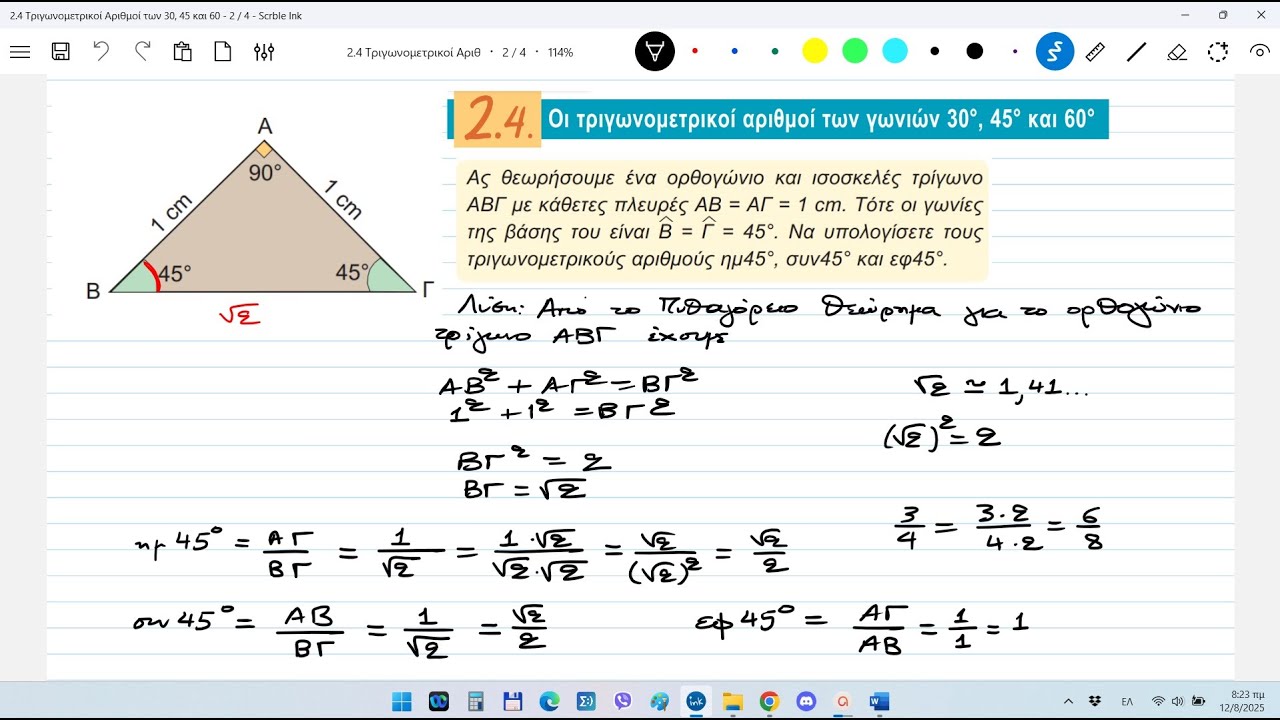This screenshot has height=720, width=1280.
Task: Save the notebook with the floppy icon
Action: point(60,52)
